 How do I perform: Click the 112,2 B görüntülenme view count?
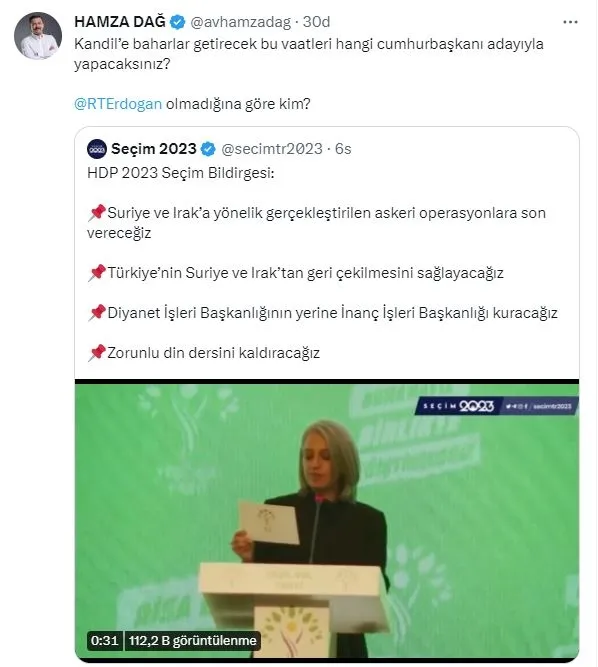pos(193,640)
